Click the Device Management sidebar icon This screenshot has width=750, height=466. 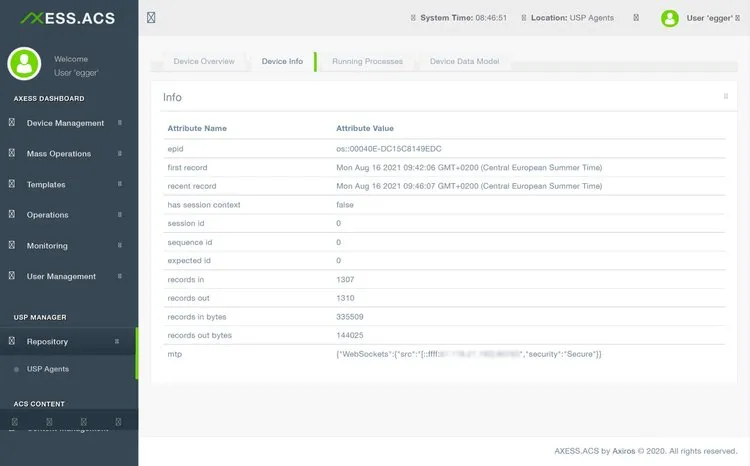[x=12, y=123]
